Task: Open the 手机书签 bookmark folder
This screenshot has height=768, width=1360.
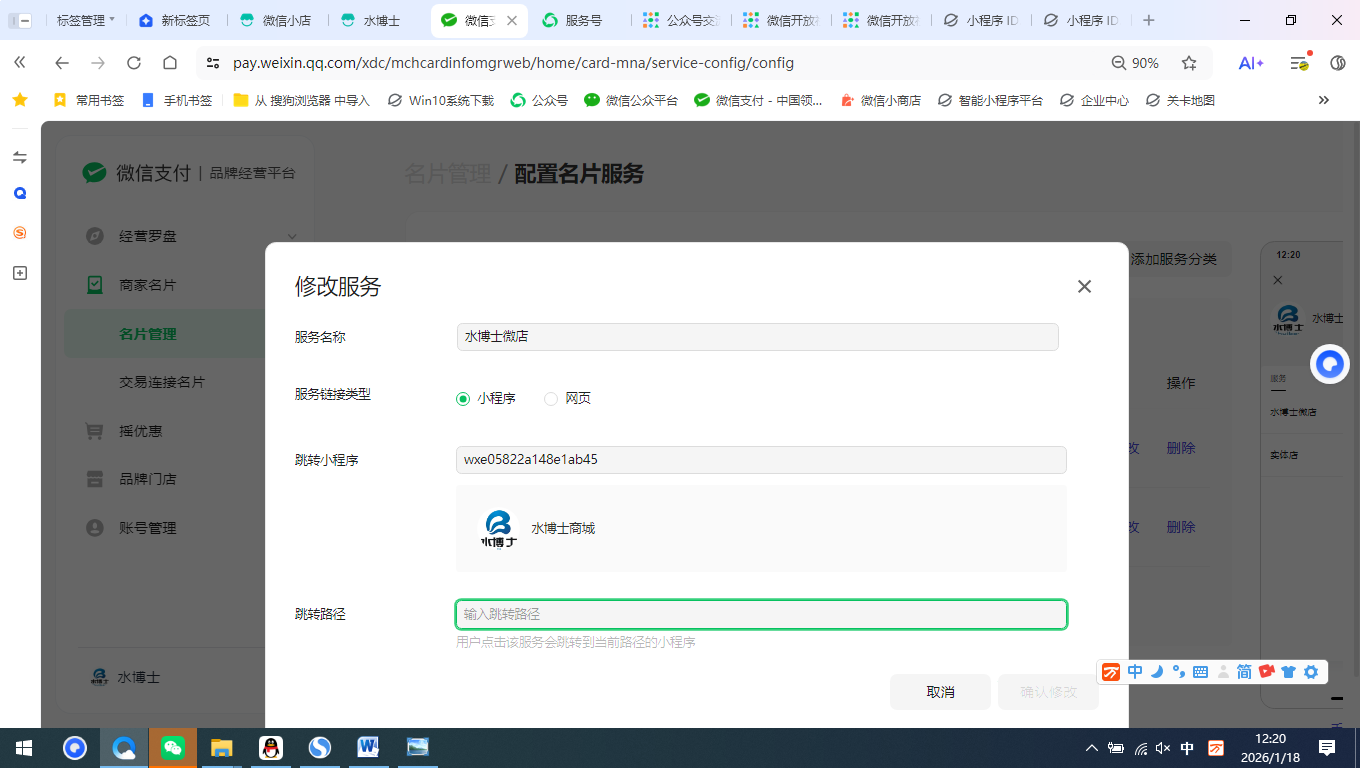Action: coord(177,100)
